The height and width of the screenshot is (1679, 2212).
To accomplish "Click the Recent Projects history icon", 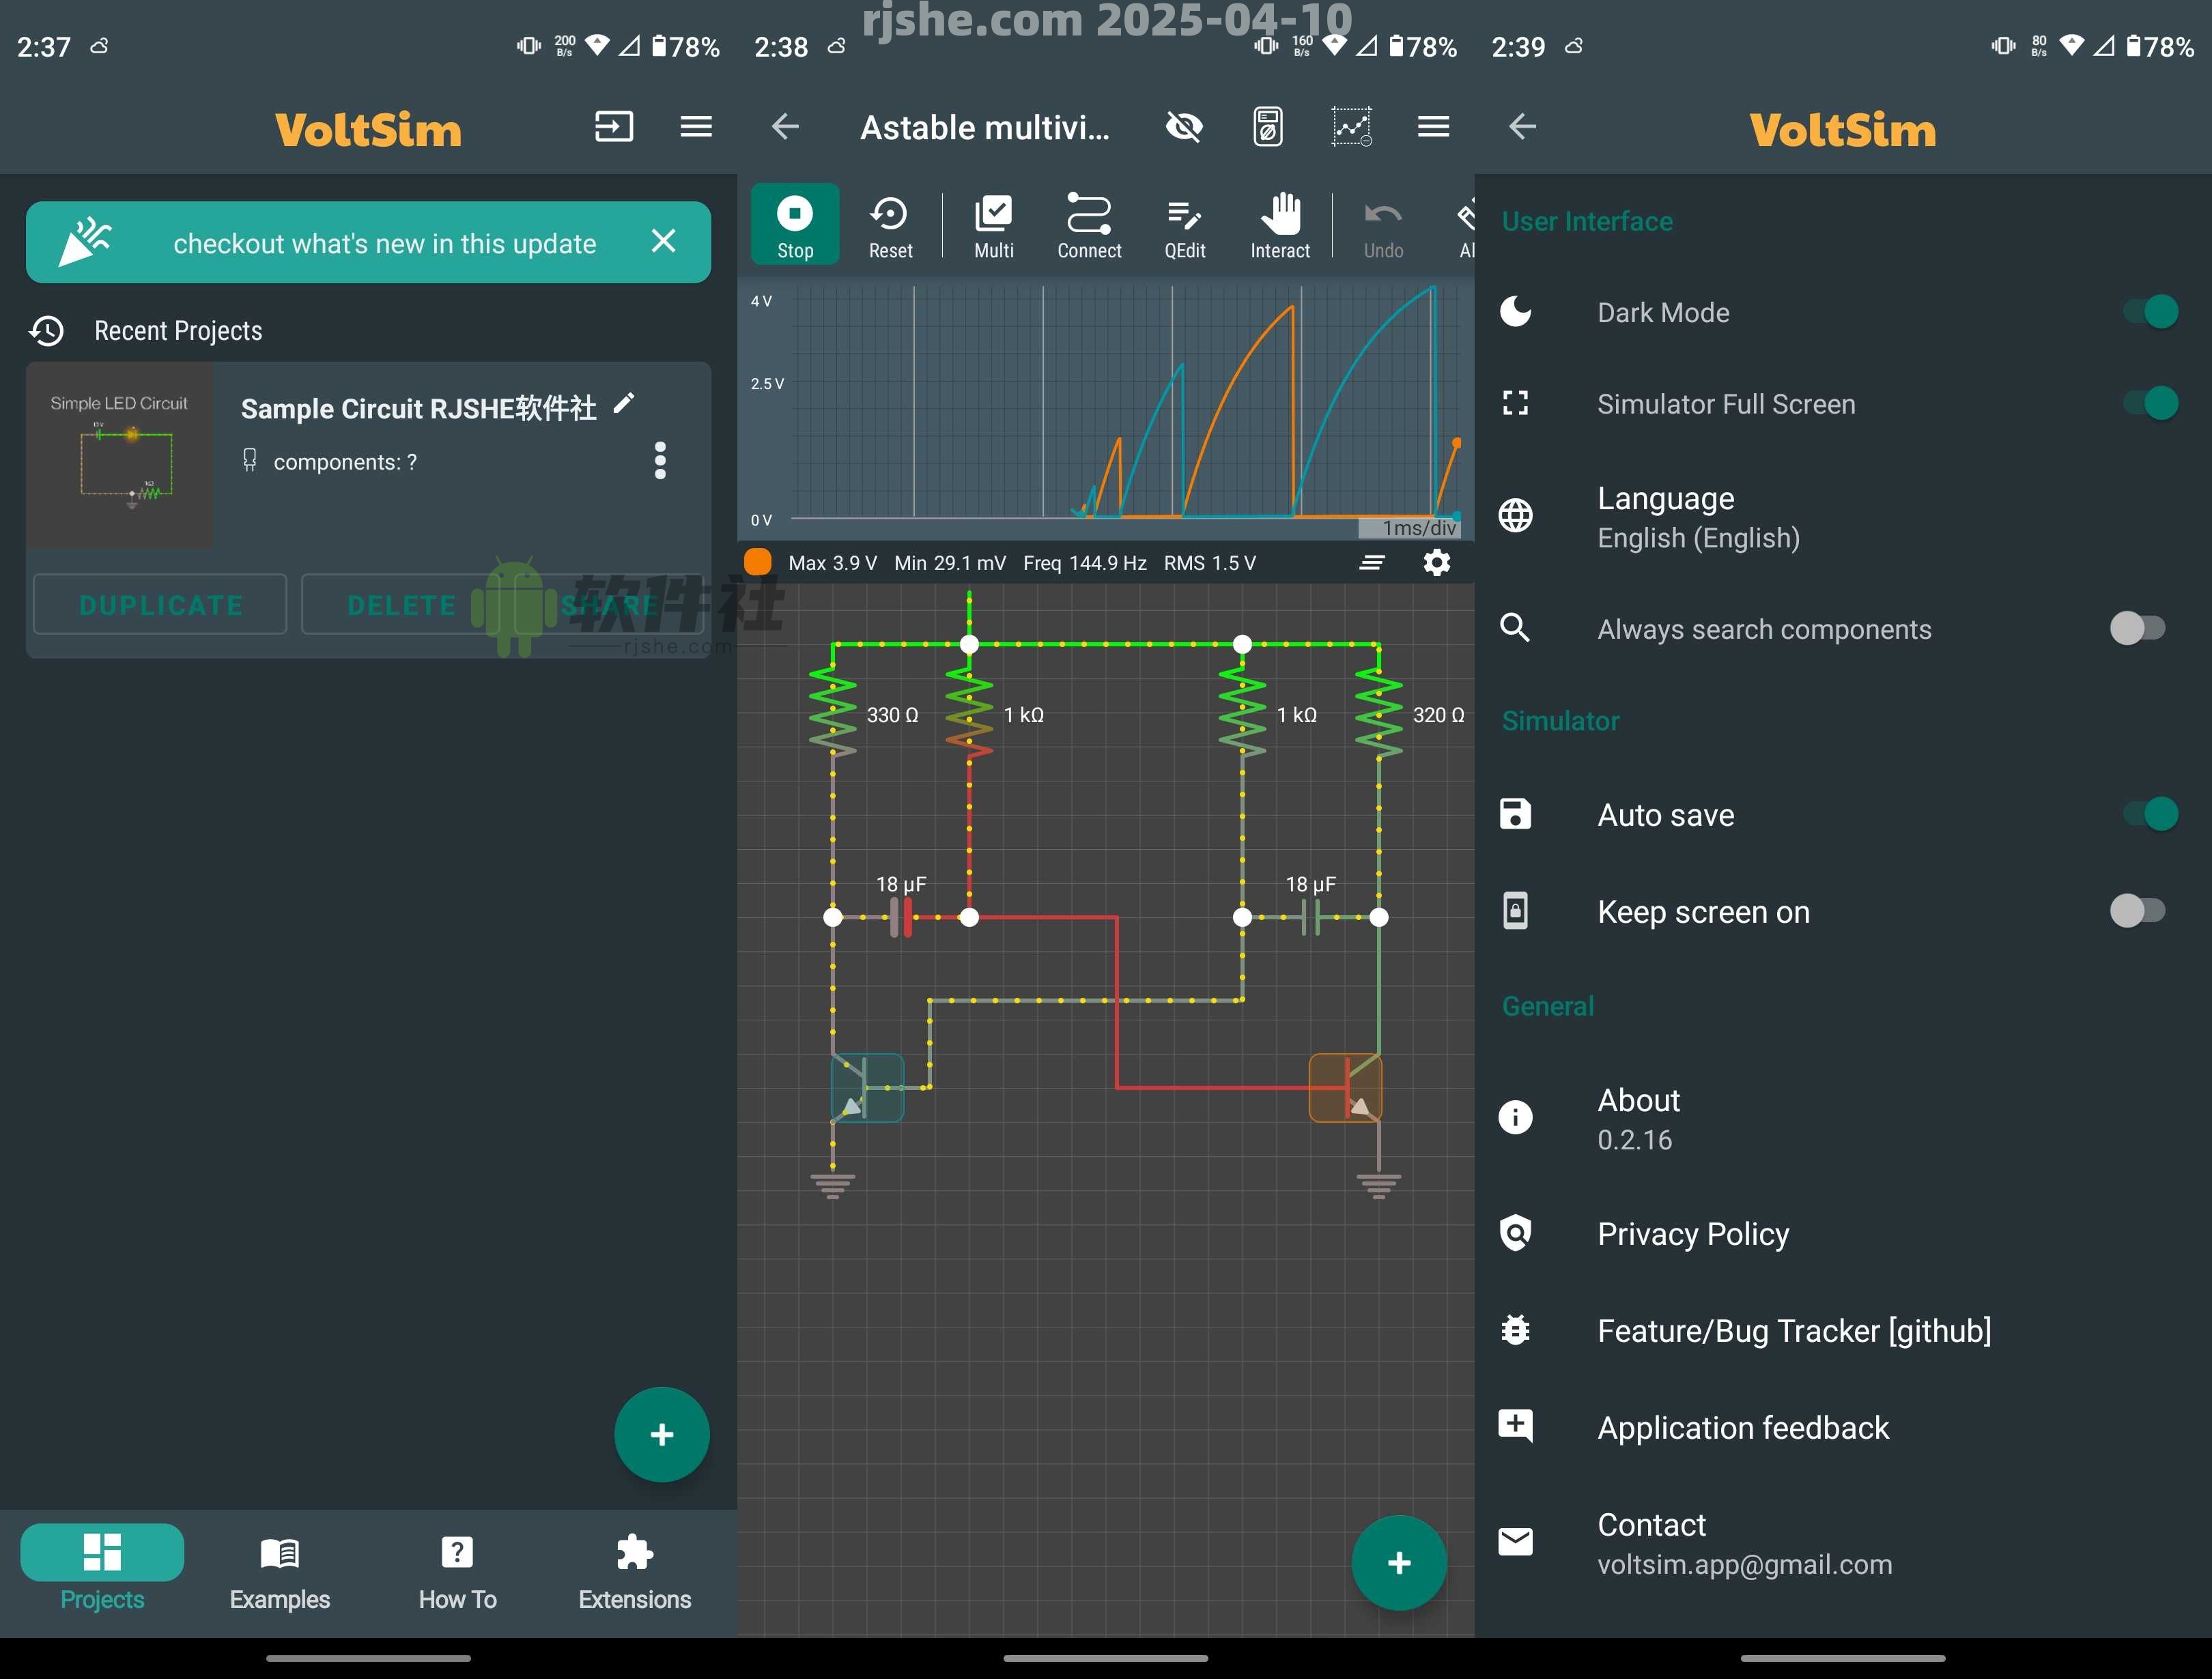I will pyautogui.click(x=46, y=331).
